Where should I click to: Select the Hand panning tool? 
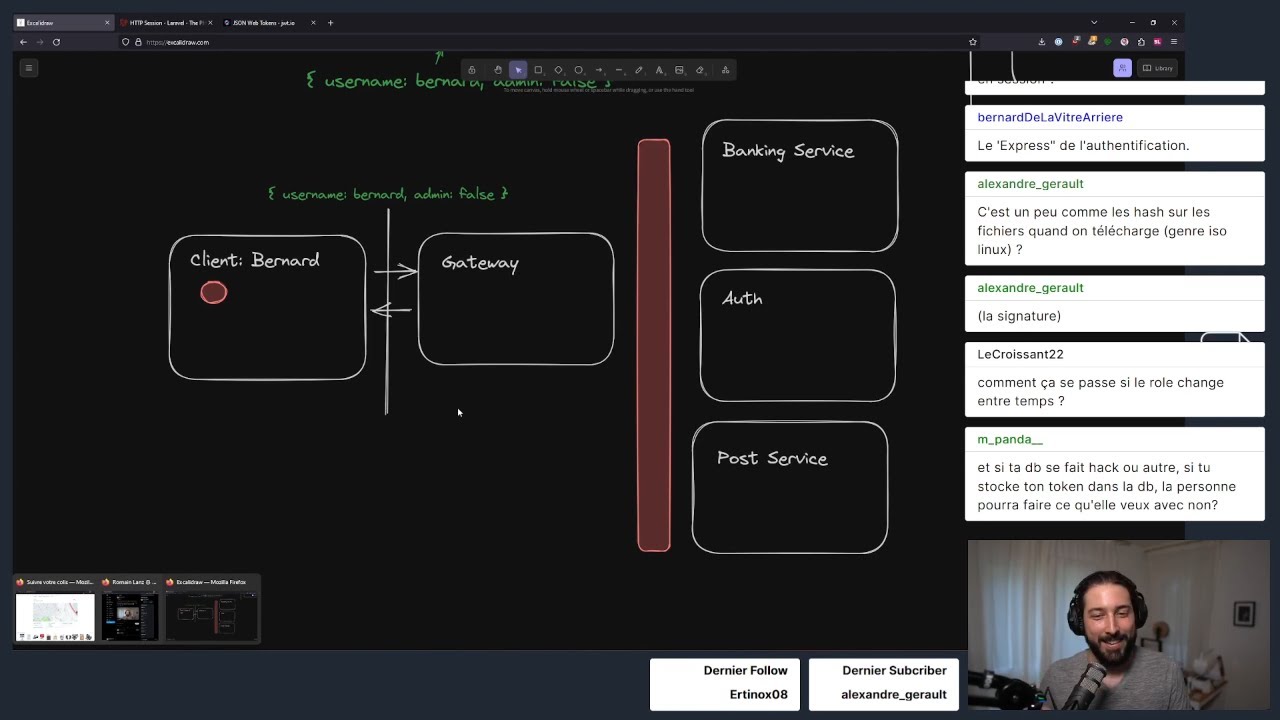tap(498, 70)
